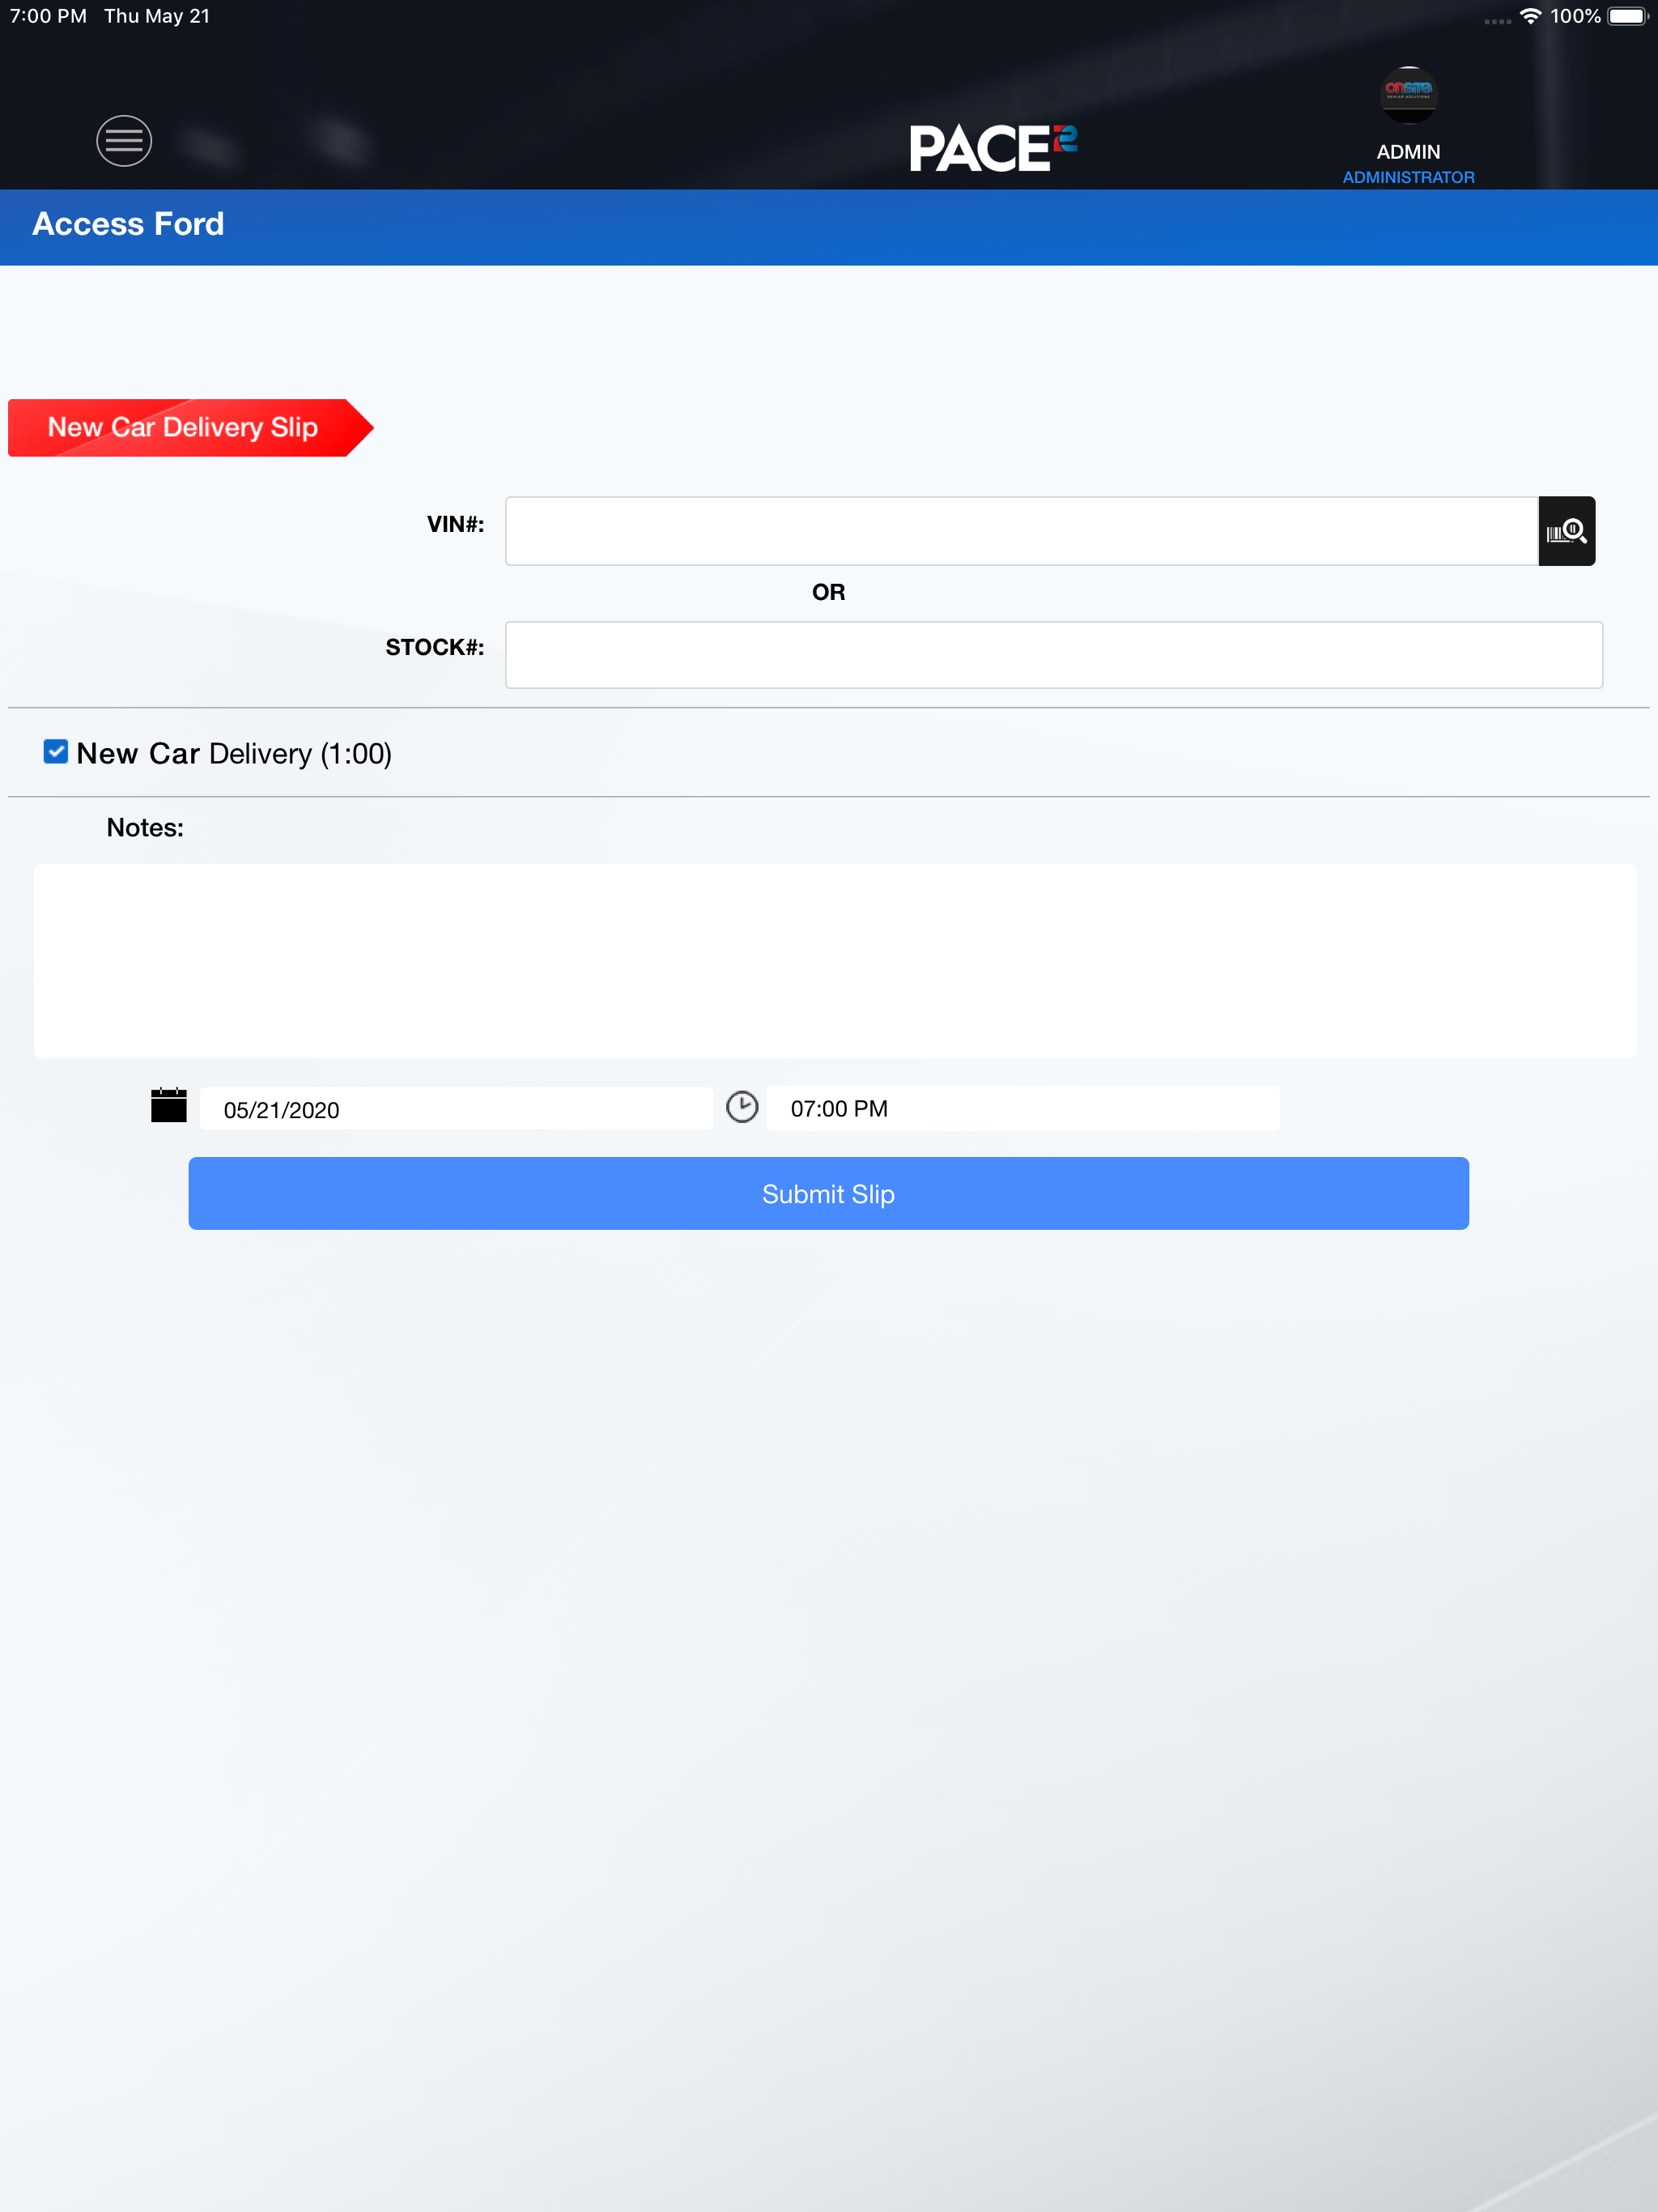Tap the VIN barcode scanner icon
Screen dimensions: 1658x2212
point(1566,531)
